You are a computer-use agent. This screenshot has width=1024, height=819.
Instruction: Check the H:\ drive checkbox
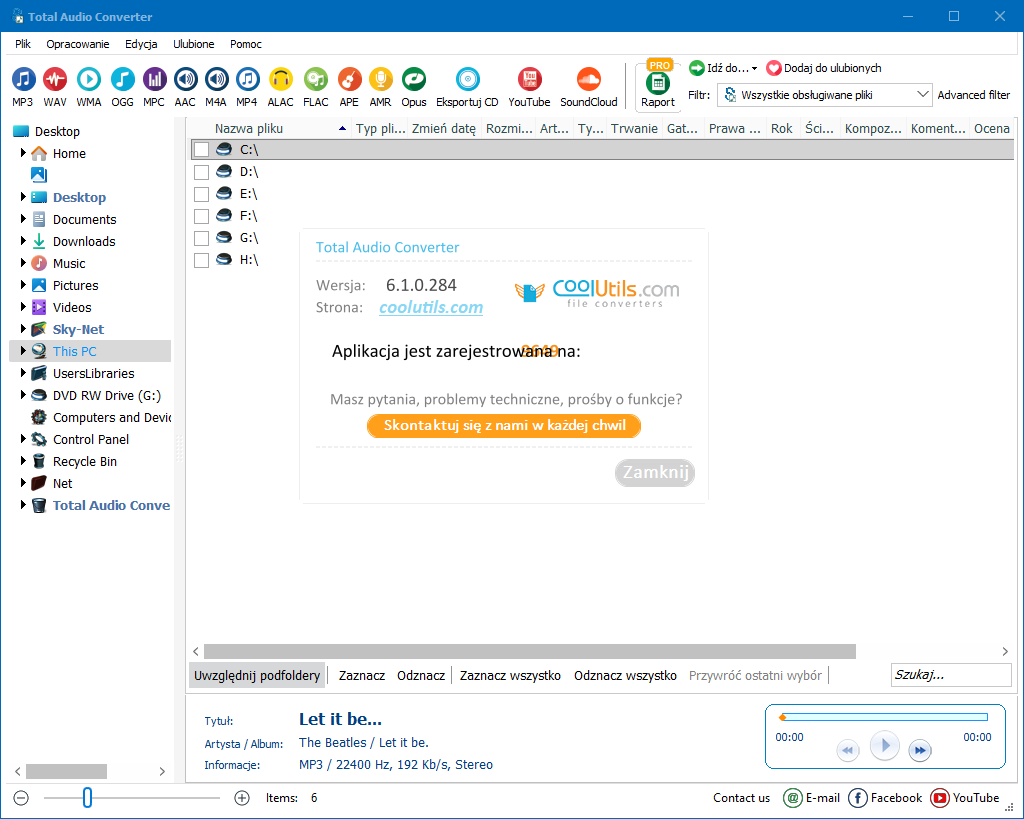[201, 260]
